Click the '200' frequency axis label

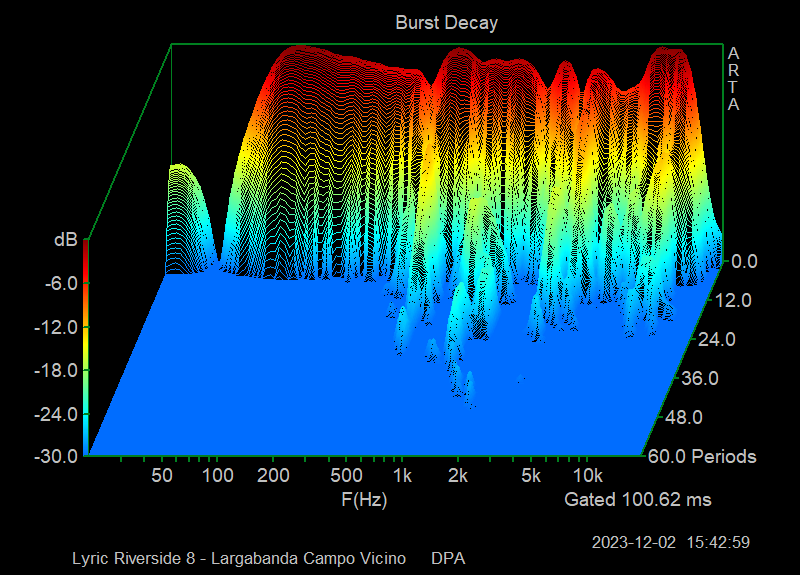pos(273,476)
